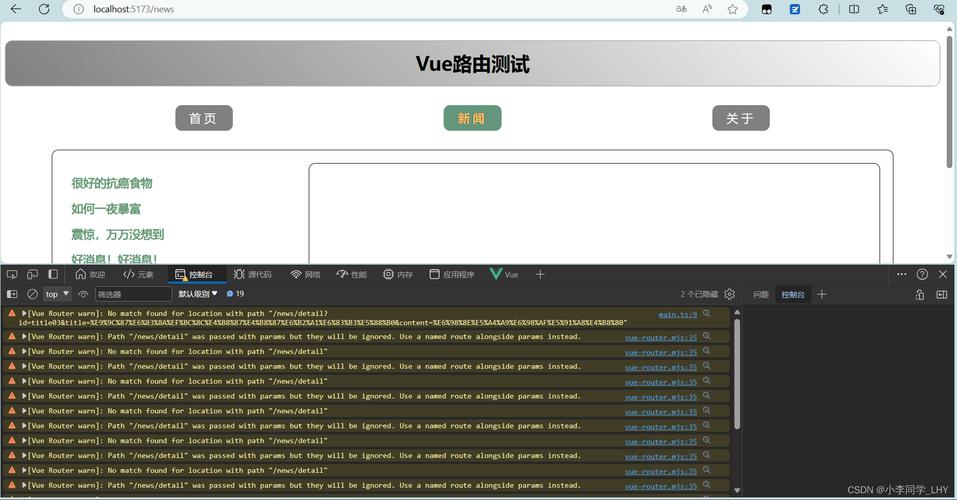Expand quick view panel icon
Screen dimensions: 957x500
[x=920, y=294]
